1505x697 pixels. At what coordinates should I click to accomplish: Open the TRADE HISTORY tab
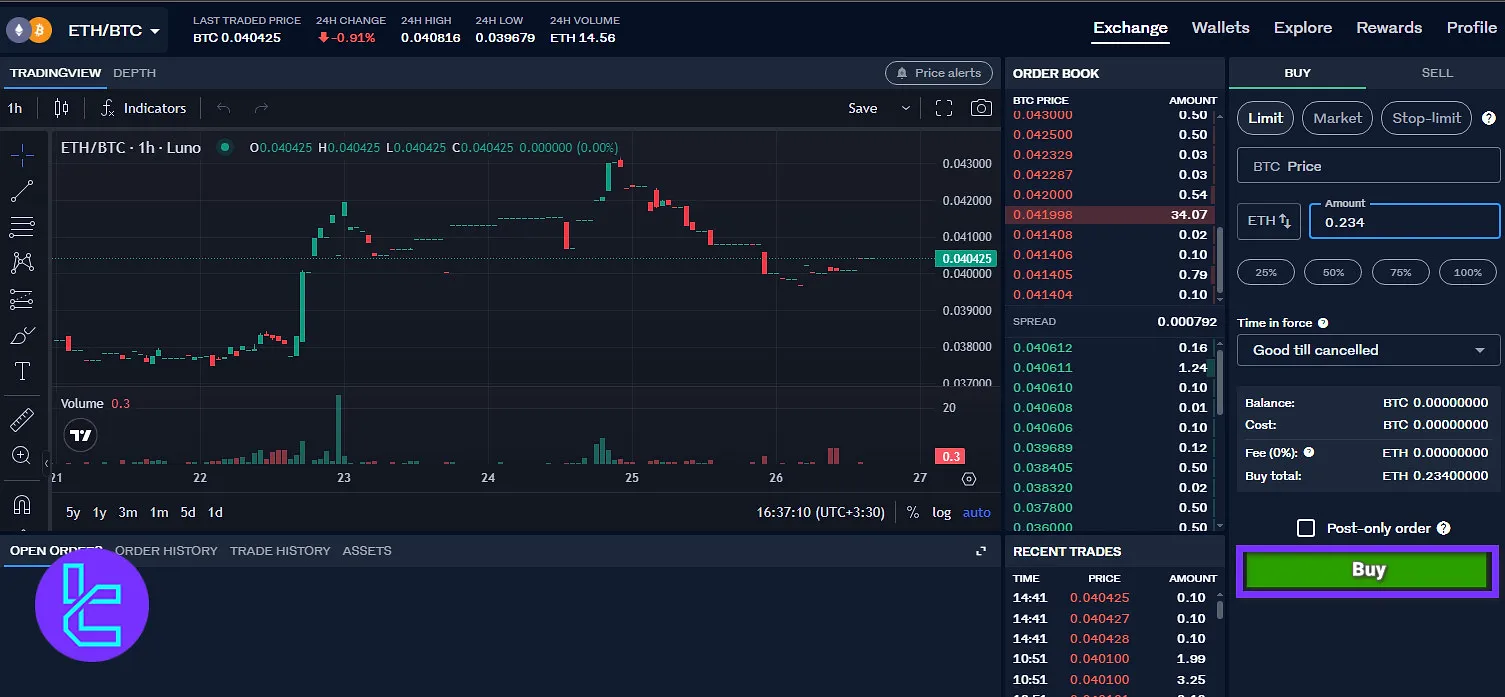click(280, 551)
